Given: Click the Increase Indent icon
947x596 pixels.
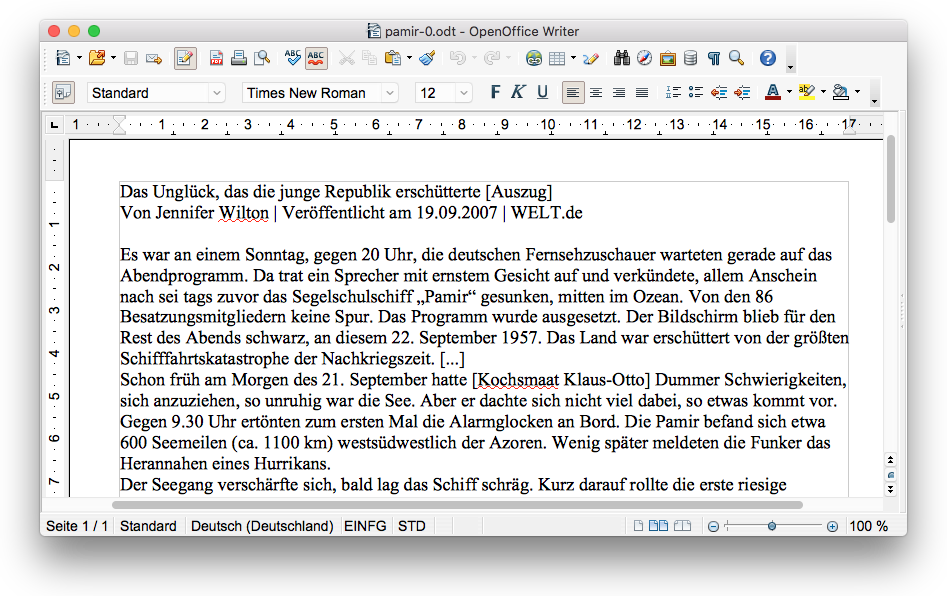Looking at the screenshot, I should point(742,92).
